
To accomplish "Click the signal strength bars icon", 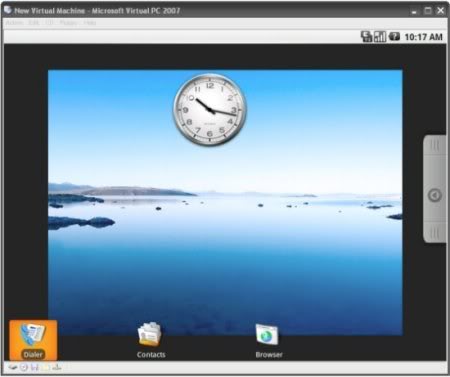I will click(x=380, y=37).
